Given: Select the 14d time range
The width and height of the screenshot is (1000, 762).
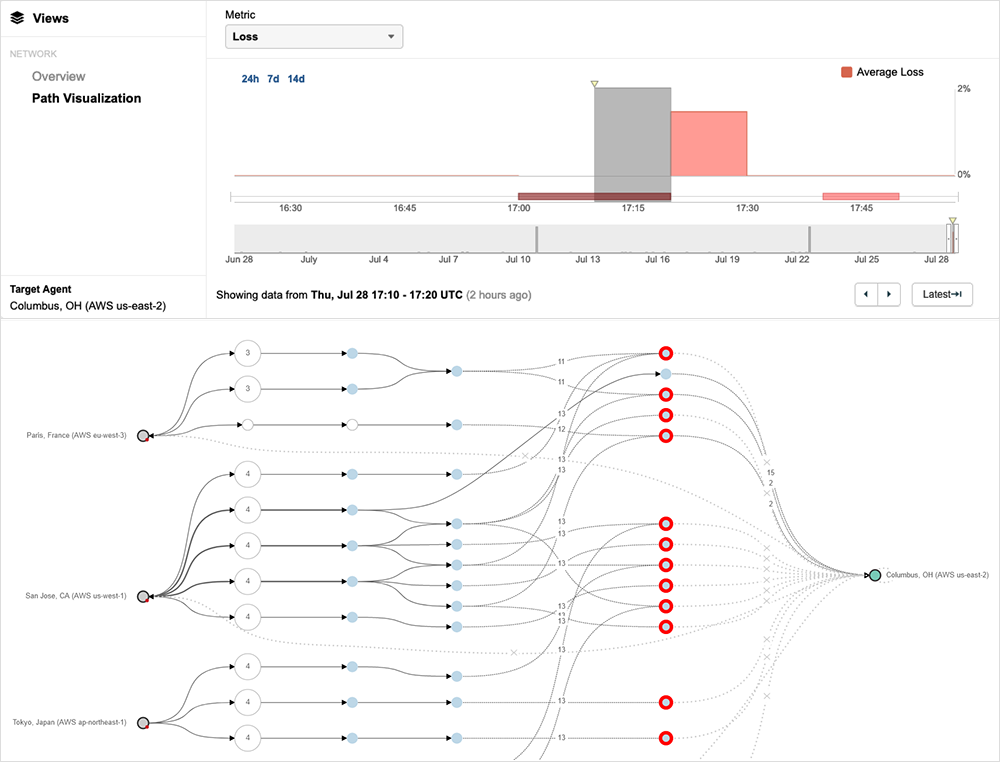Looking at the screenshot, I should [x=296, y=79].
